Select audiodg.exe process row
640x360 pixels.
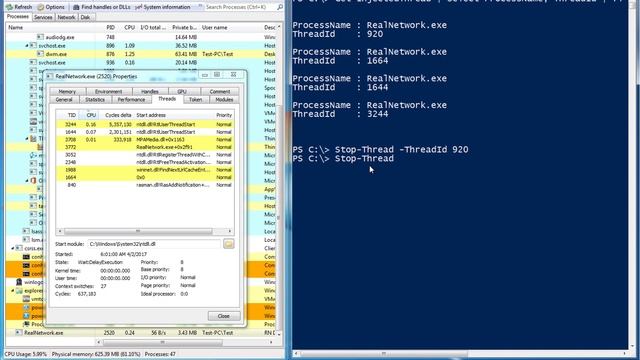[141, 37]
